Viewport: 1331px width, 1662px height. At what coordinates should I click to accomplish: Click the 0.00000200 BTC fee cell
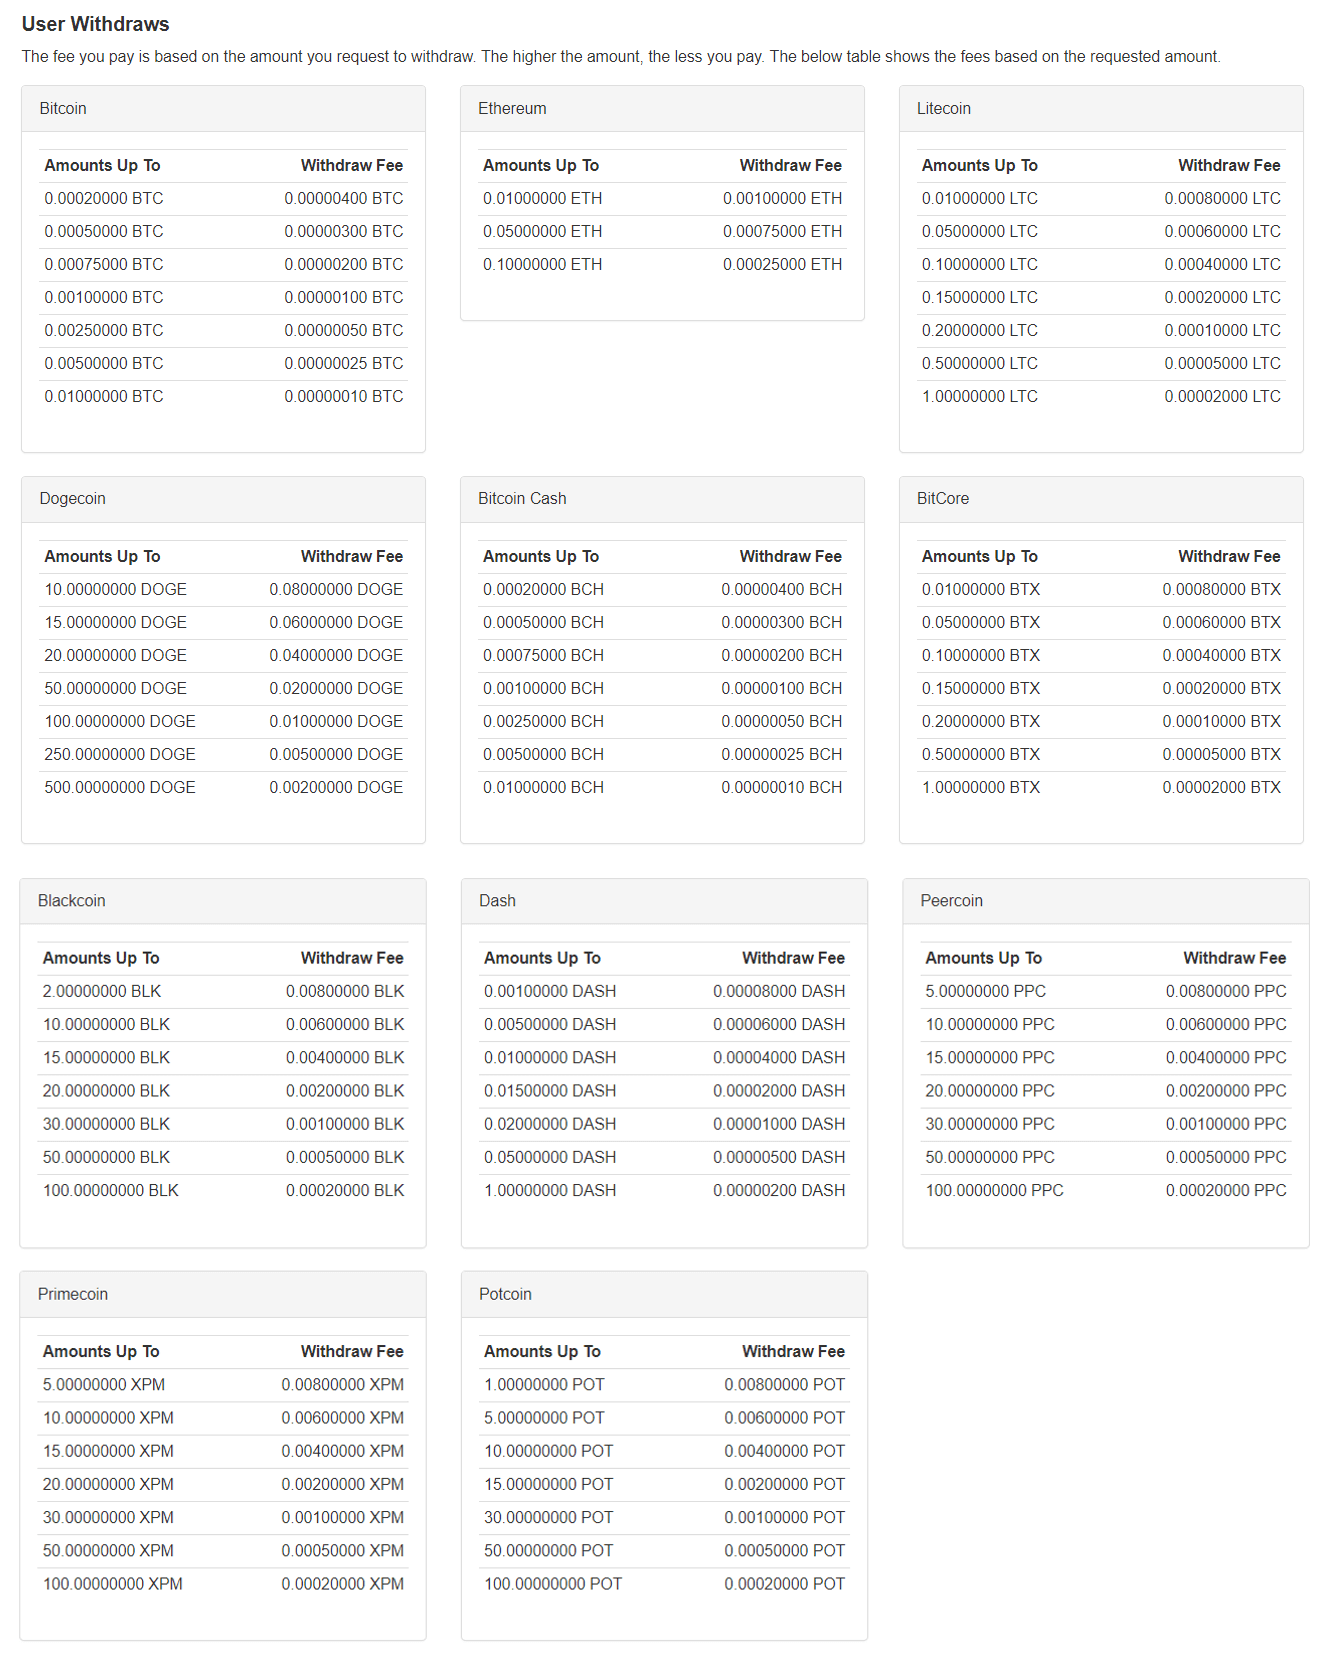tap(344, 265)
